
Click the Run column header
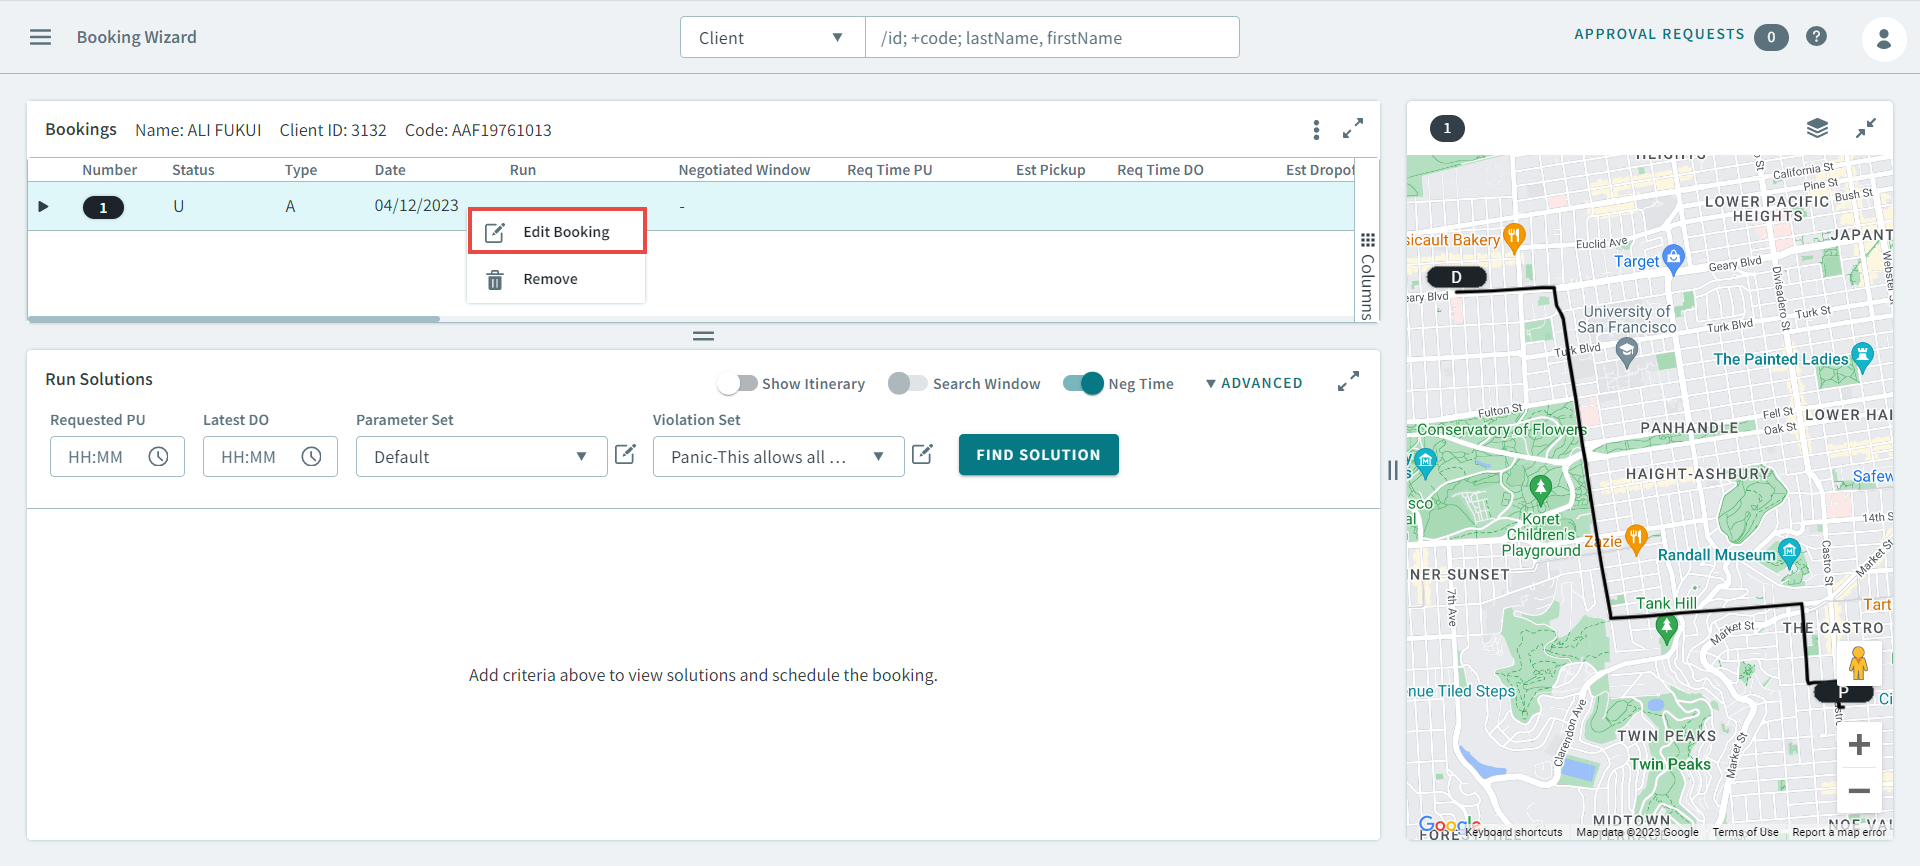click(x=522, y=170)
